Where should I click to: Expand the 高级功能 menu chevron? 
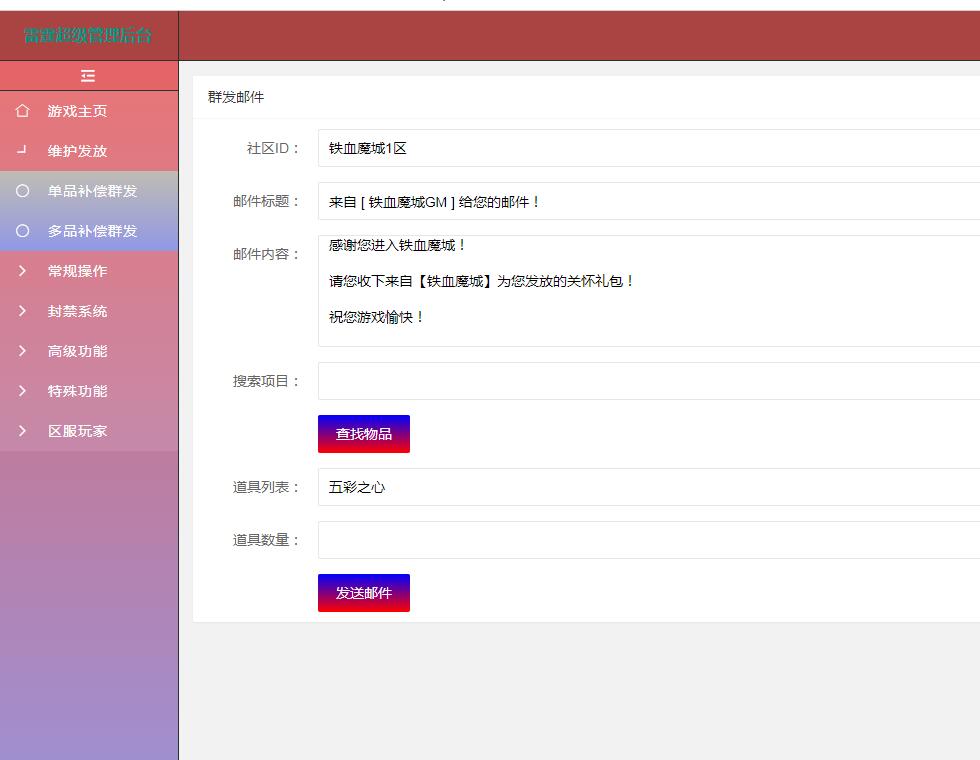click(x=23, y=351)
